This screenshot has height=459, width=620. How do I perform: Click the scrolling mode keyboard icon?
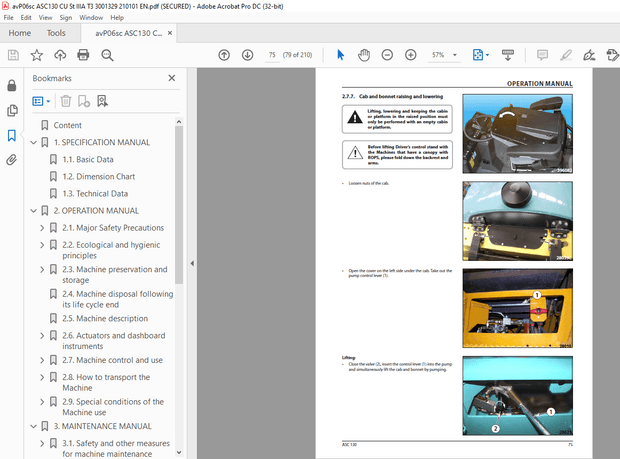[508, 55]
